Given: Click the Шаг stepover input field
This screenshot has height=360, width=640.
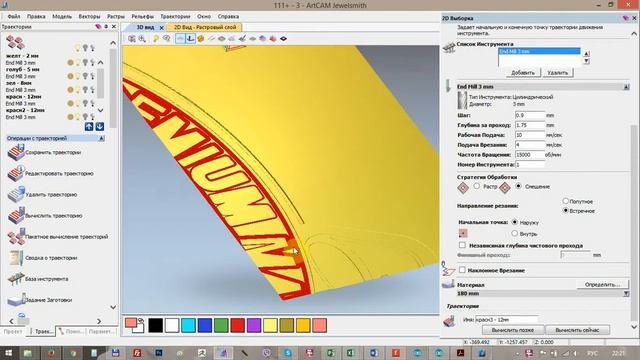Looking at the screenshot, I should coord(530,115).
